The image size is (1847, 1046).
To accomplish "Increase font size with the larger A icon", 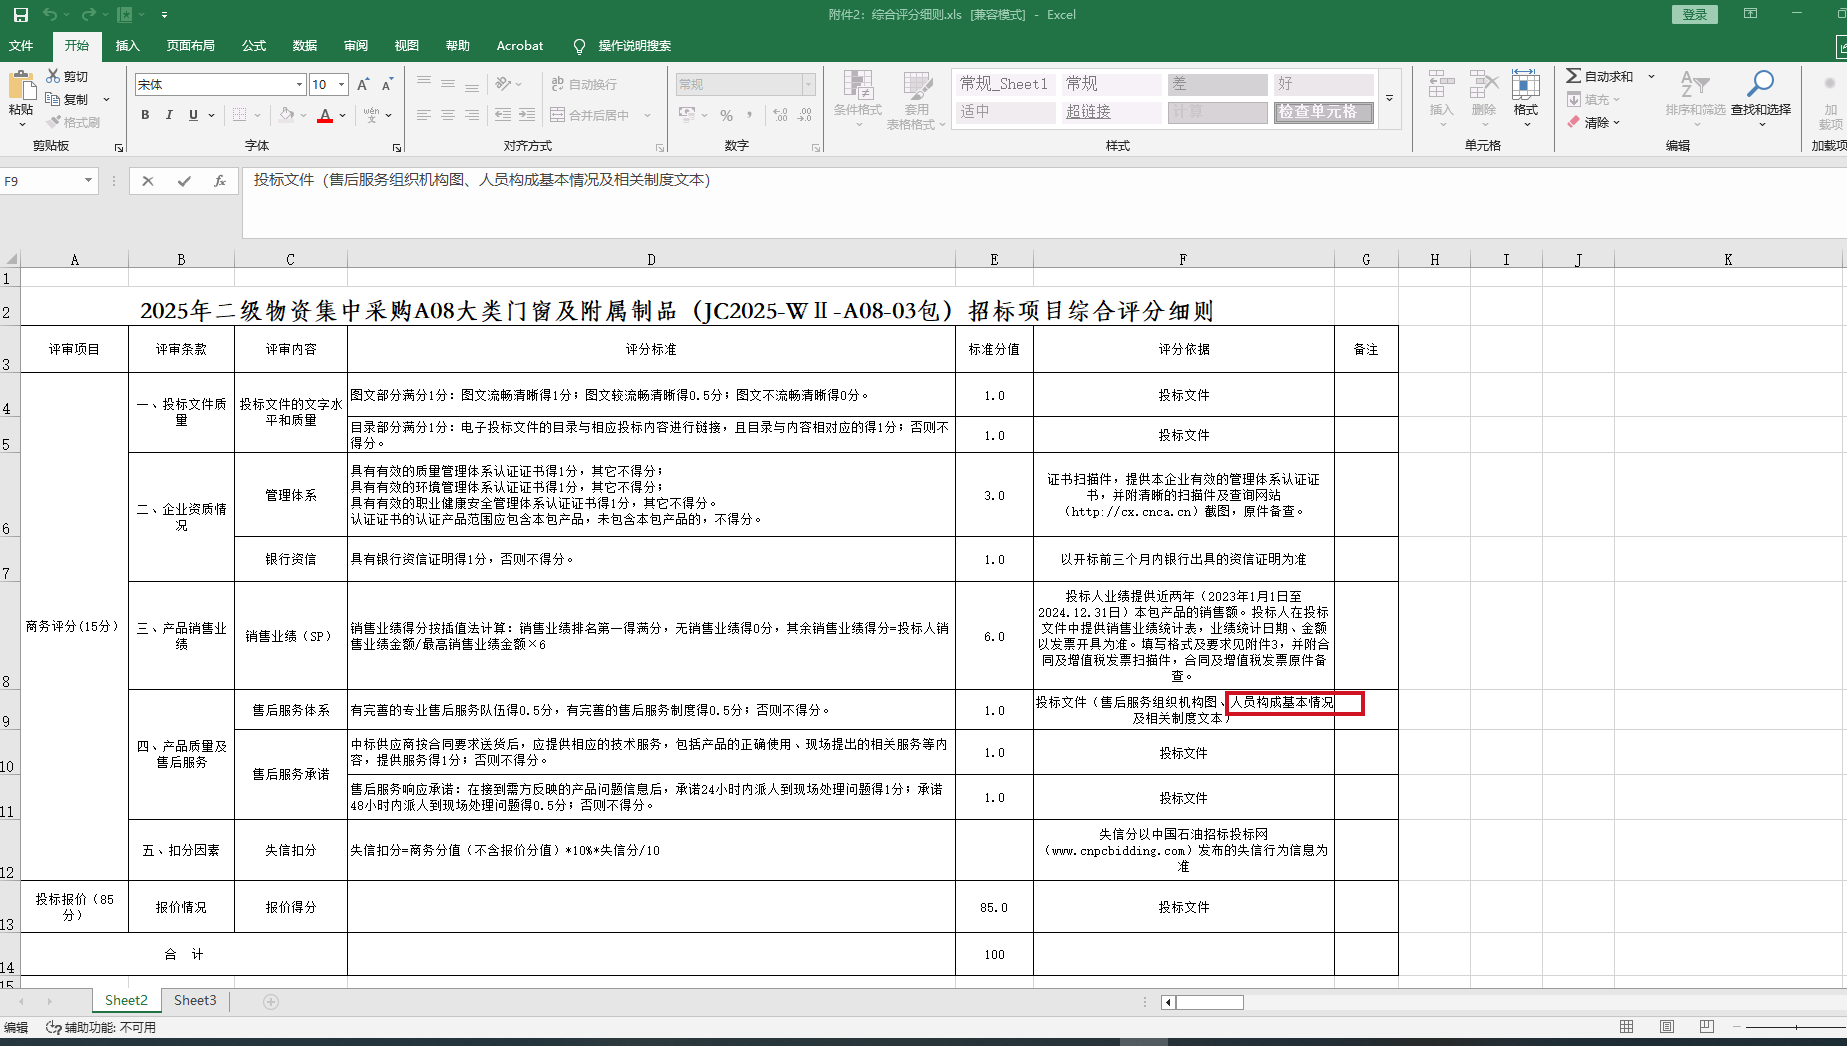I will point(363,85).
